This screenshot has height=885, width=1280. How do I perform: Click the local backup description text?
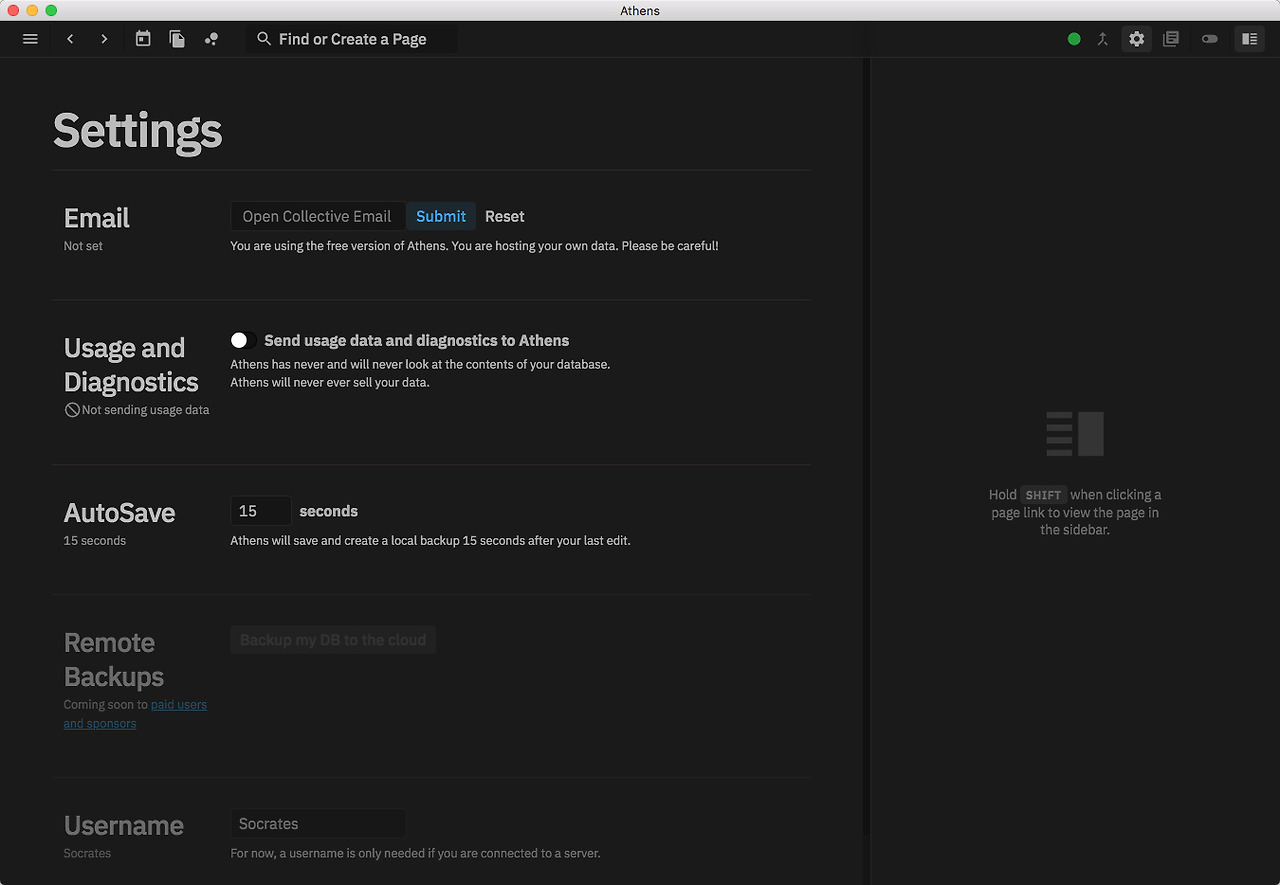431,541
